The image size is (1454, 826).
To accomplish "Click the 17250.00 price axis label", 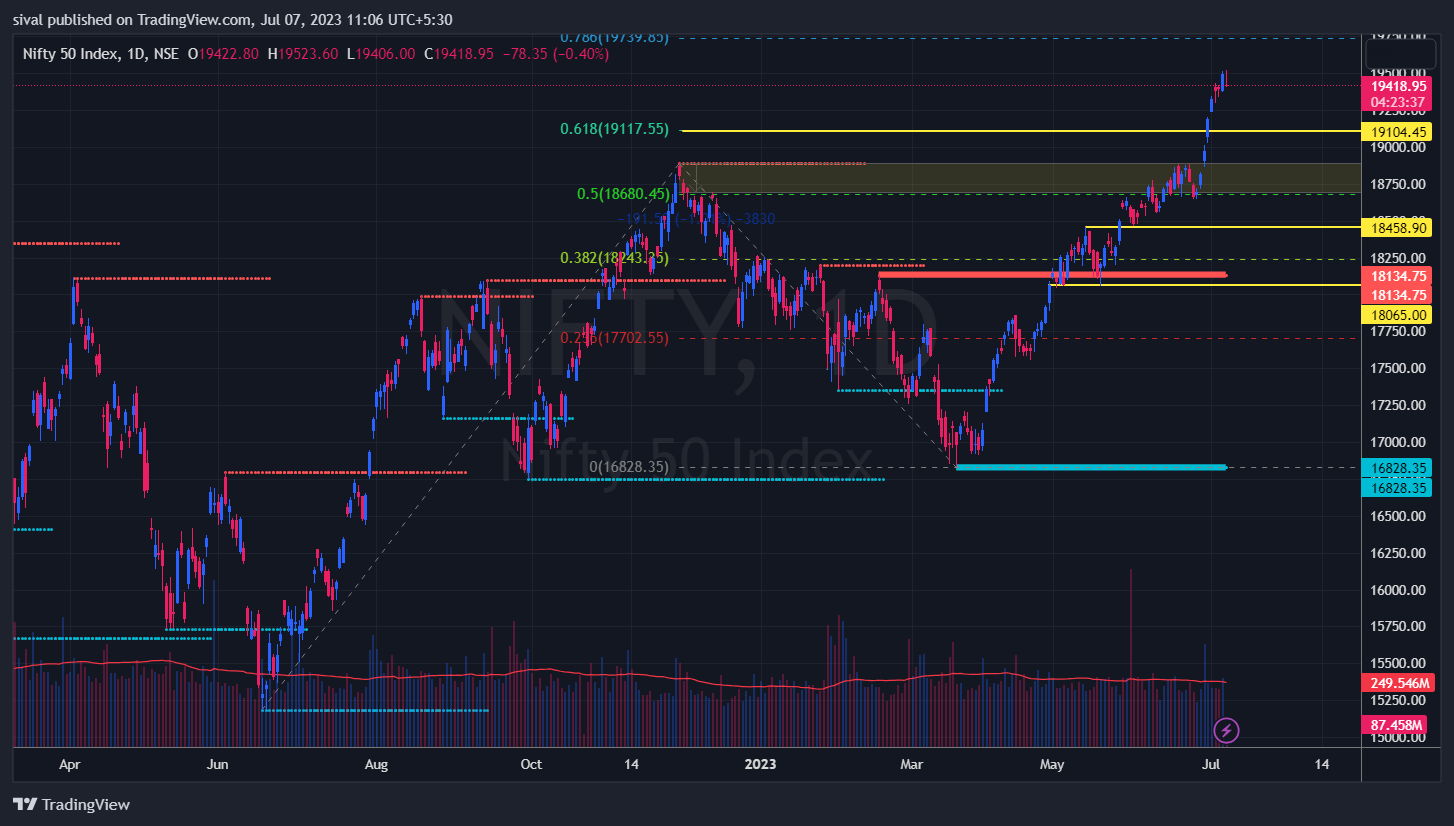I will [x=1397, y=405].
